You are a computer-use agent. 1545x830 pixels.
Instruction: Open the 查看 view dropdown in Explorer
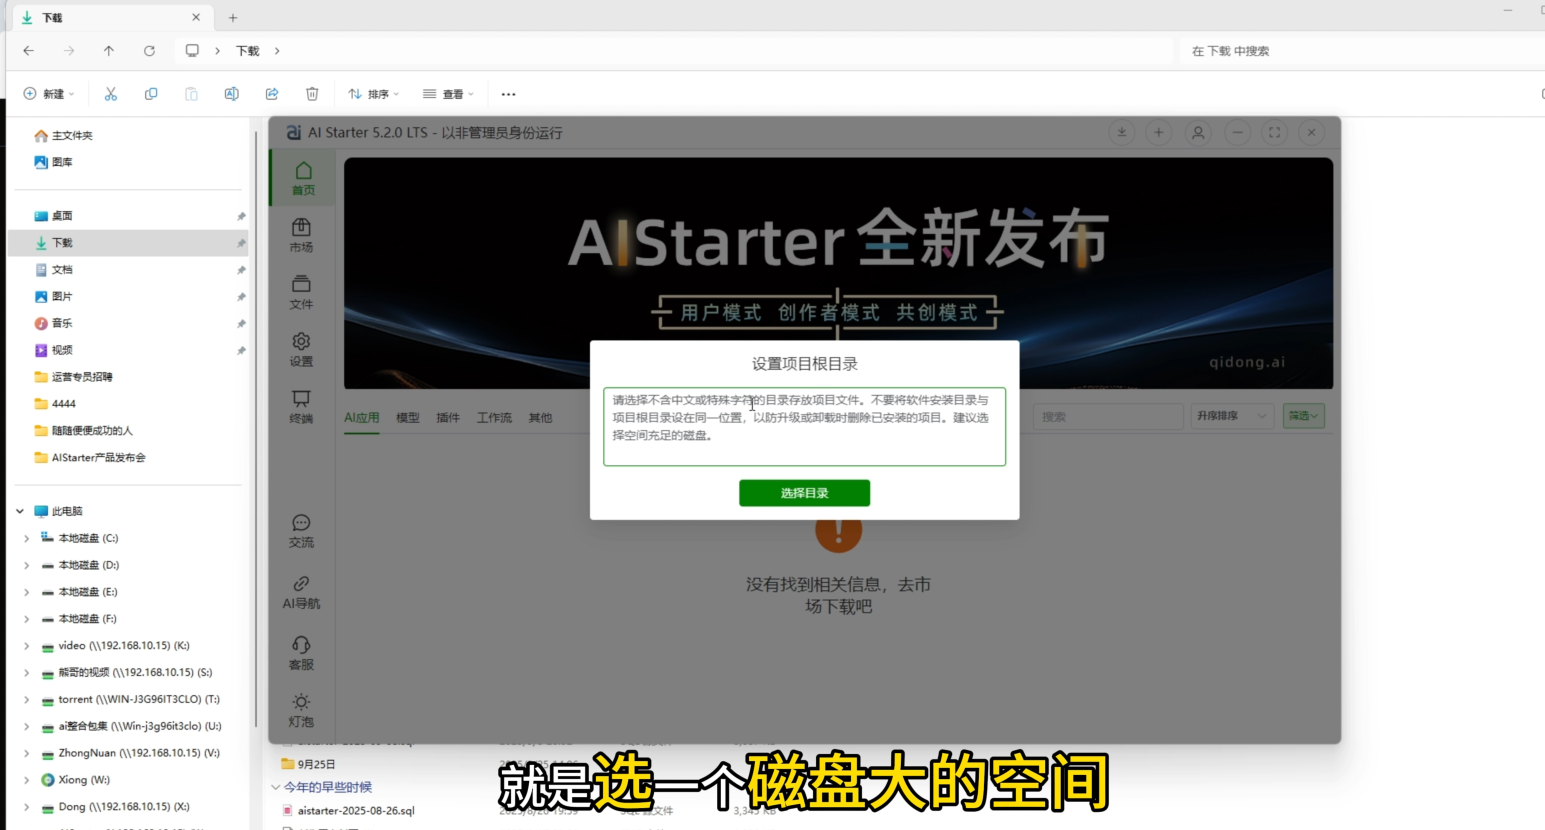point(448,94)
